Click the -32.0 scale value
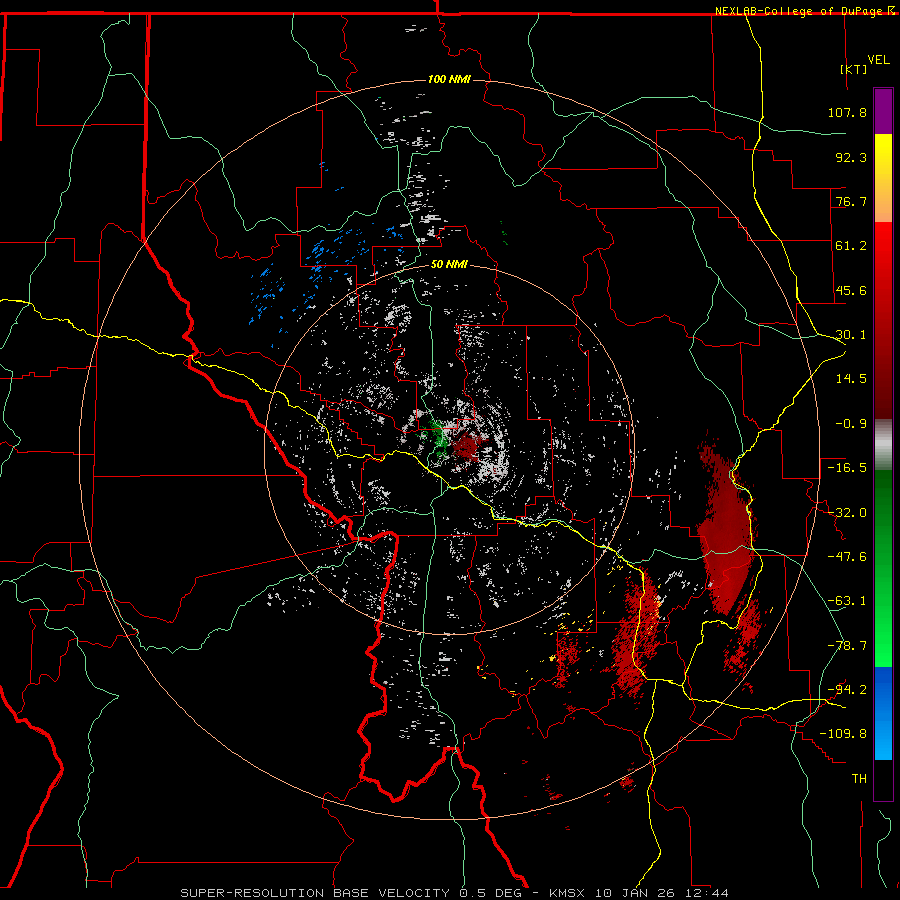 tap(847, 513)
